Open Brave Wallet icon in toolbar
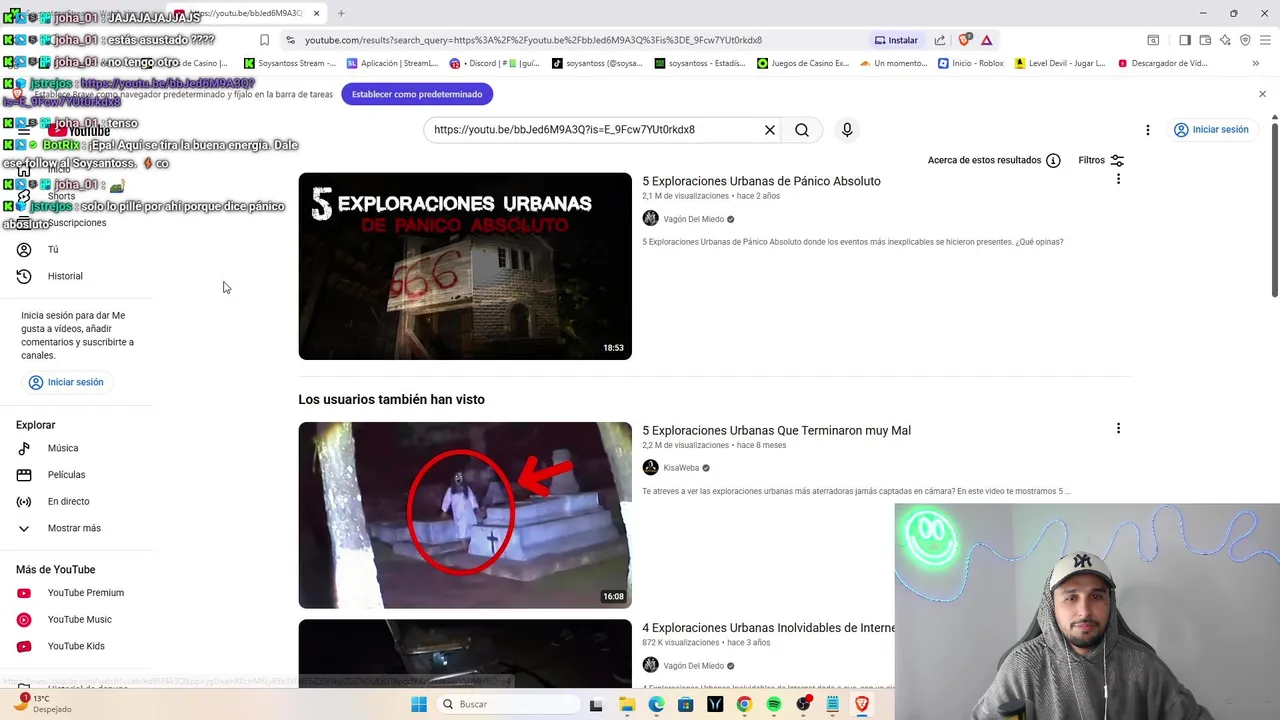This screenshot has width=1280, height=720. [x=1205, y=40]
